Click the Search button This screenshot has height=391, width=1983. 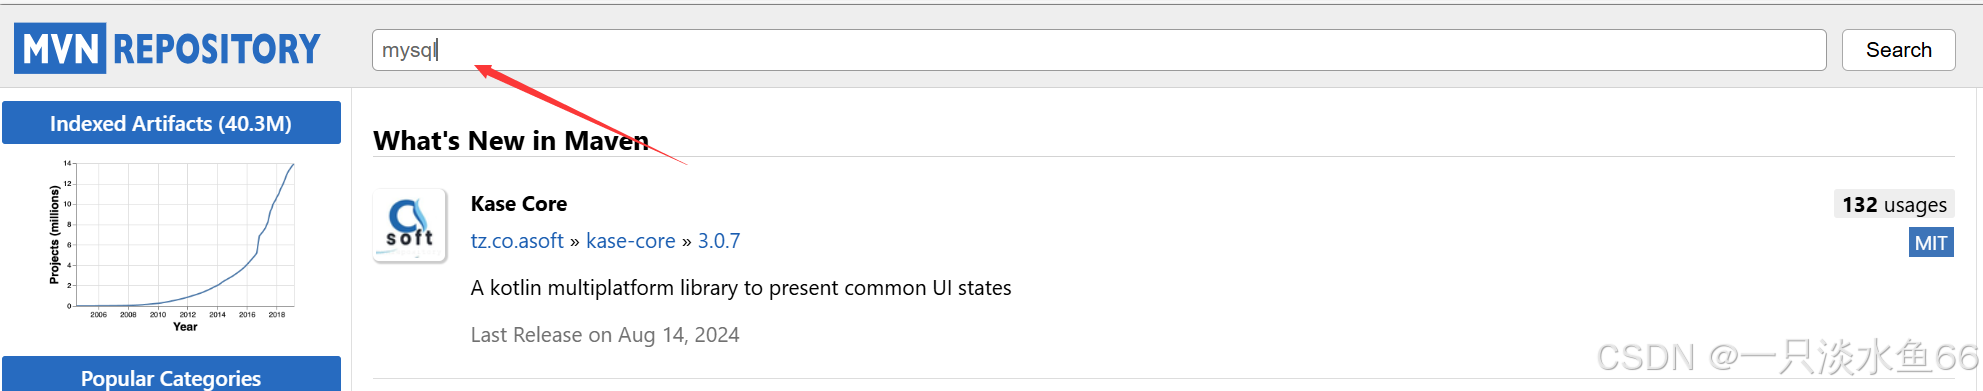pyautogui.click(x=1898, y=50)
